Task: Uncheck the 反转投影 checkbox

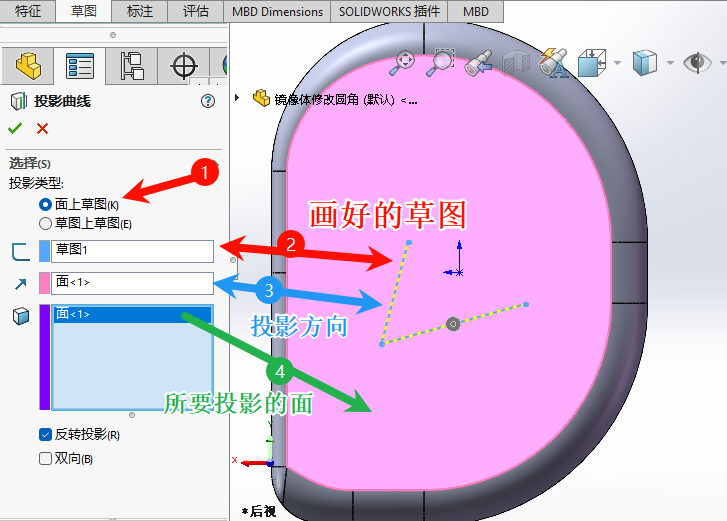Action: [45, 435]
